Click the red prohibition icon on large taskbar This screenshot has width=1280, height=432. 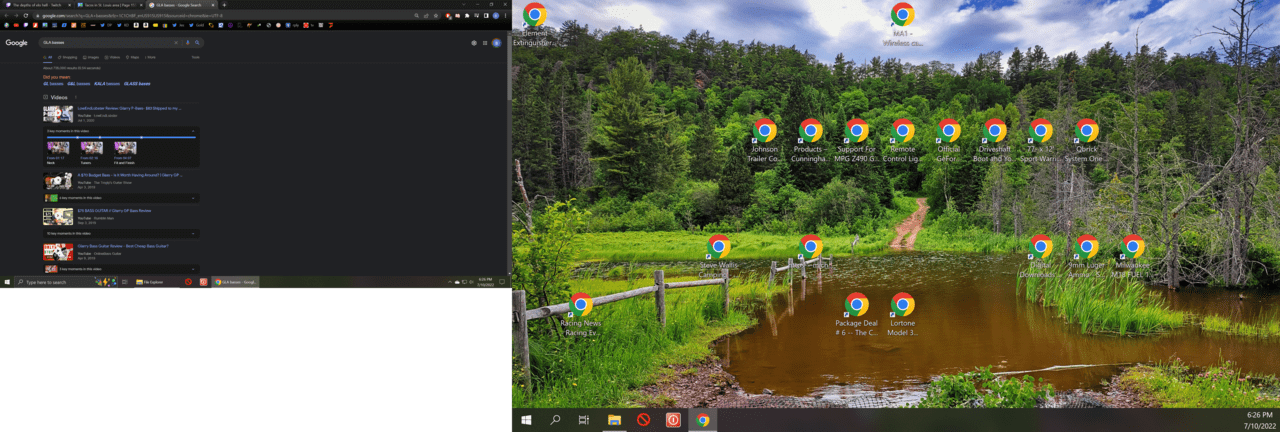[x=644, y=420]
